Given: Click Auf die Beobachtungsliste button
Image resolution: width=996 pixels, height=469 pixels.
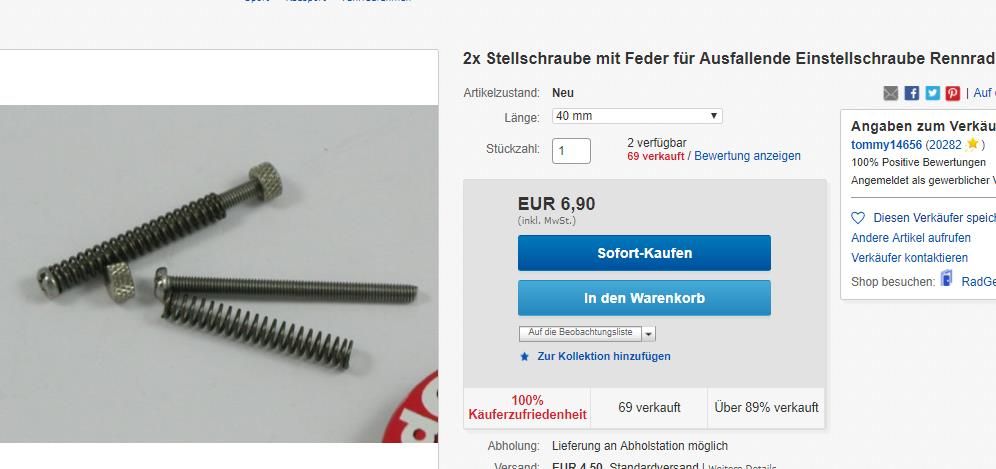Looking at the screenshot, I should [580, 334].
